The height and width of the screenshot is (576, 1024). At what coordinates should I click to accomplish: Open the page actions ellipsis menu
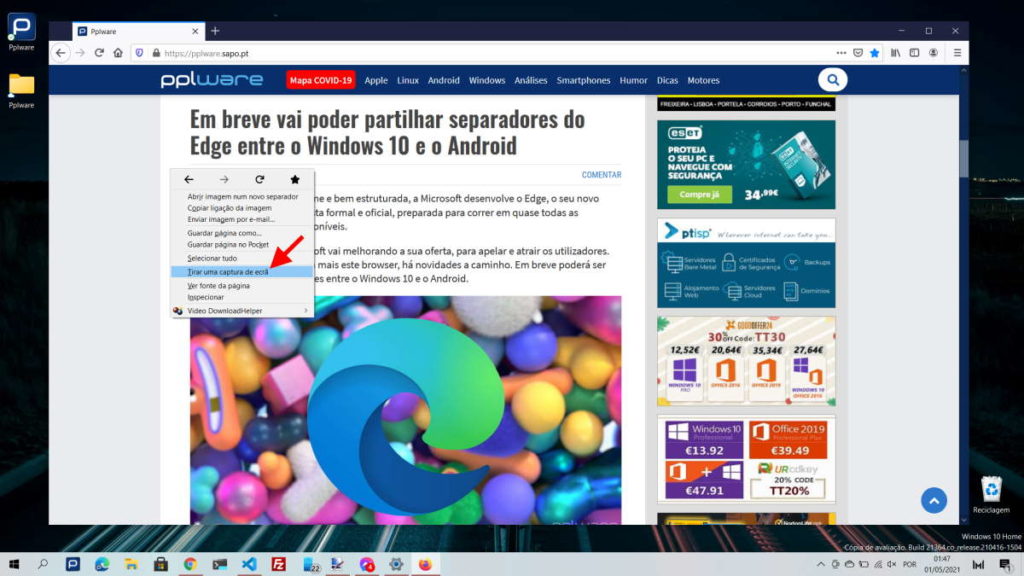[x=840, y=52]
